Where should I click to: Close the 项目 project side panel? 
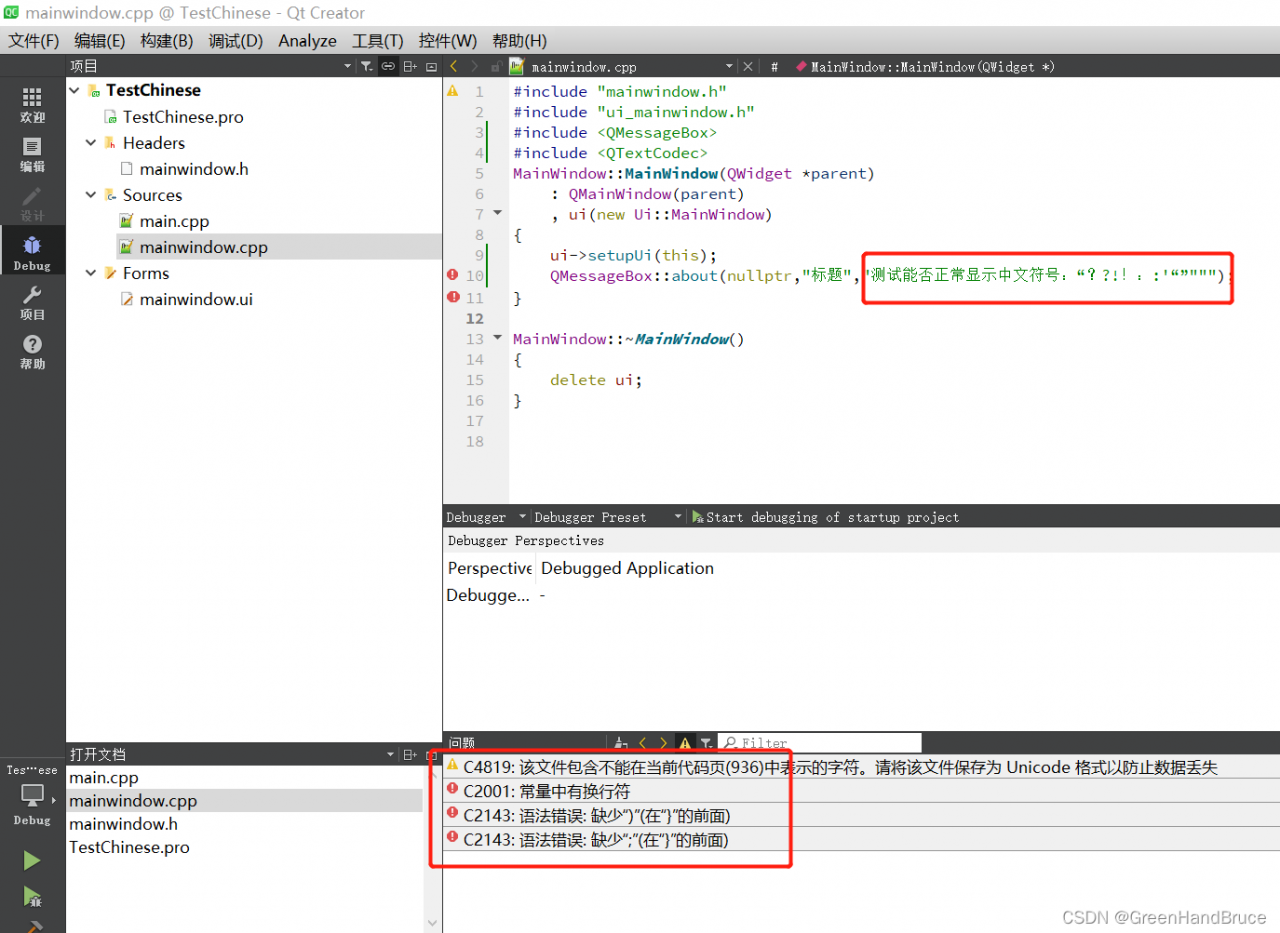click(x=431, y=66)
